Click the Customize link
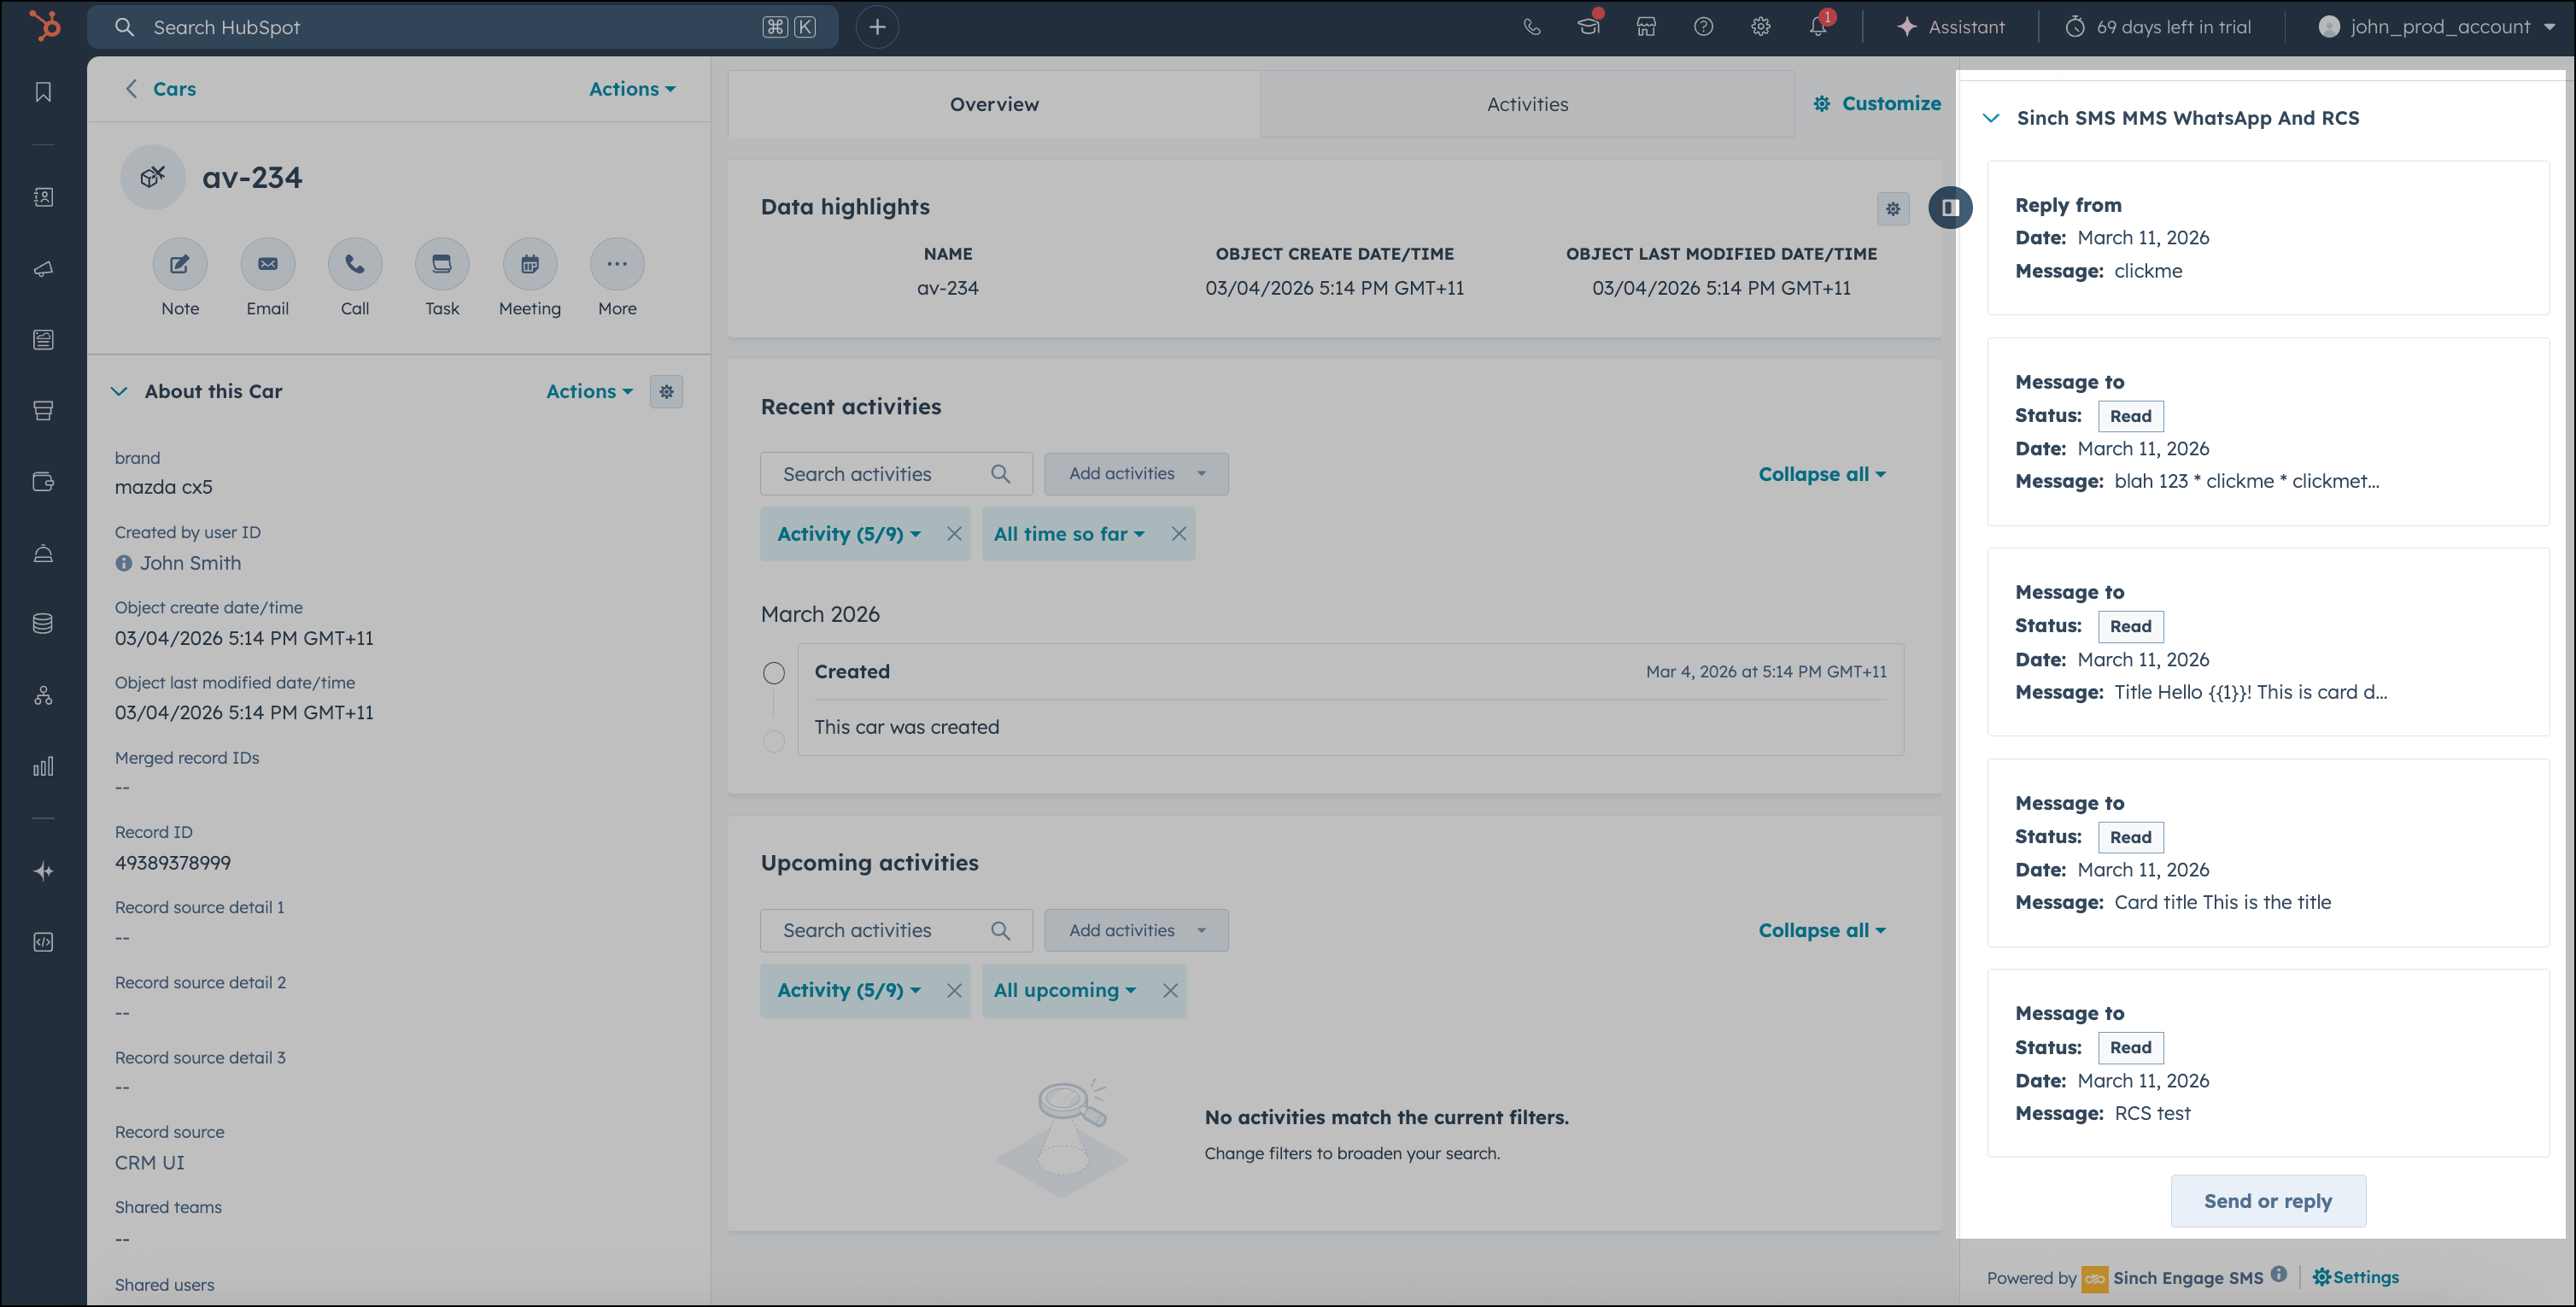This screenshot has height=1307, width=2576. 1877,103
